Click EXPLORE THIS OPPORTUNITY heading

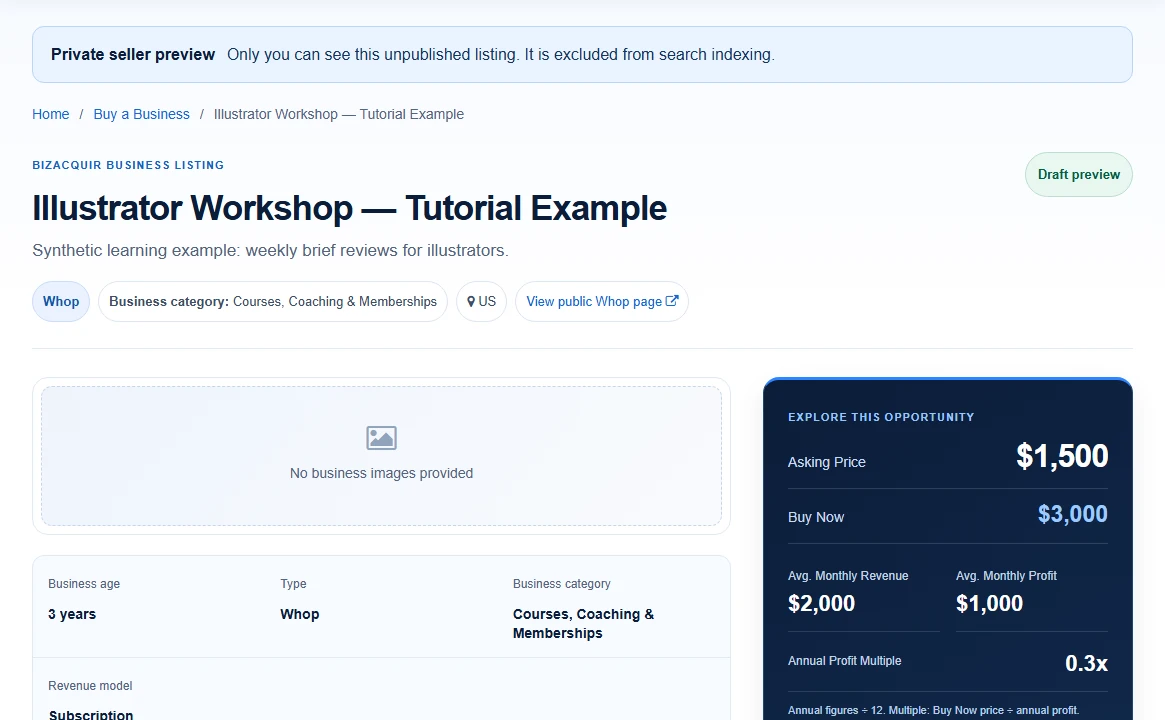point(880,418)
